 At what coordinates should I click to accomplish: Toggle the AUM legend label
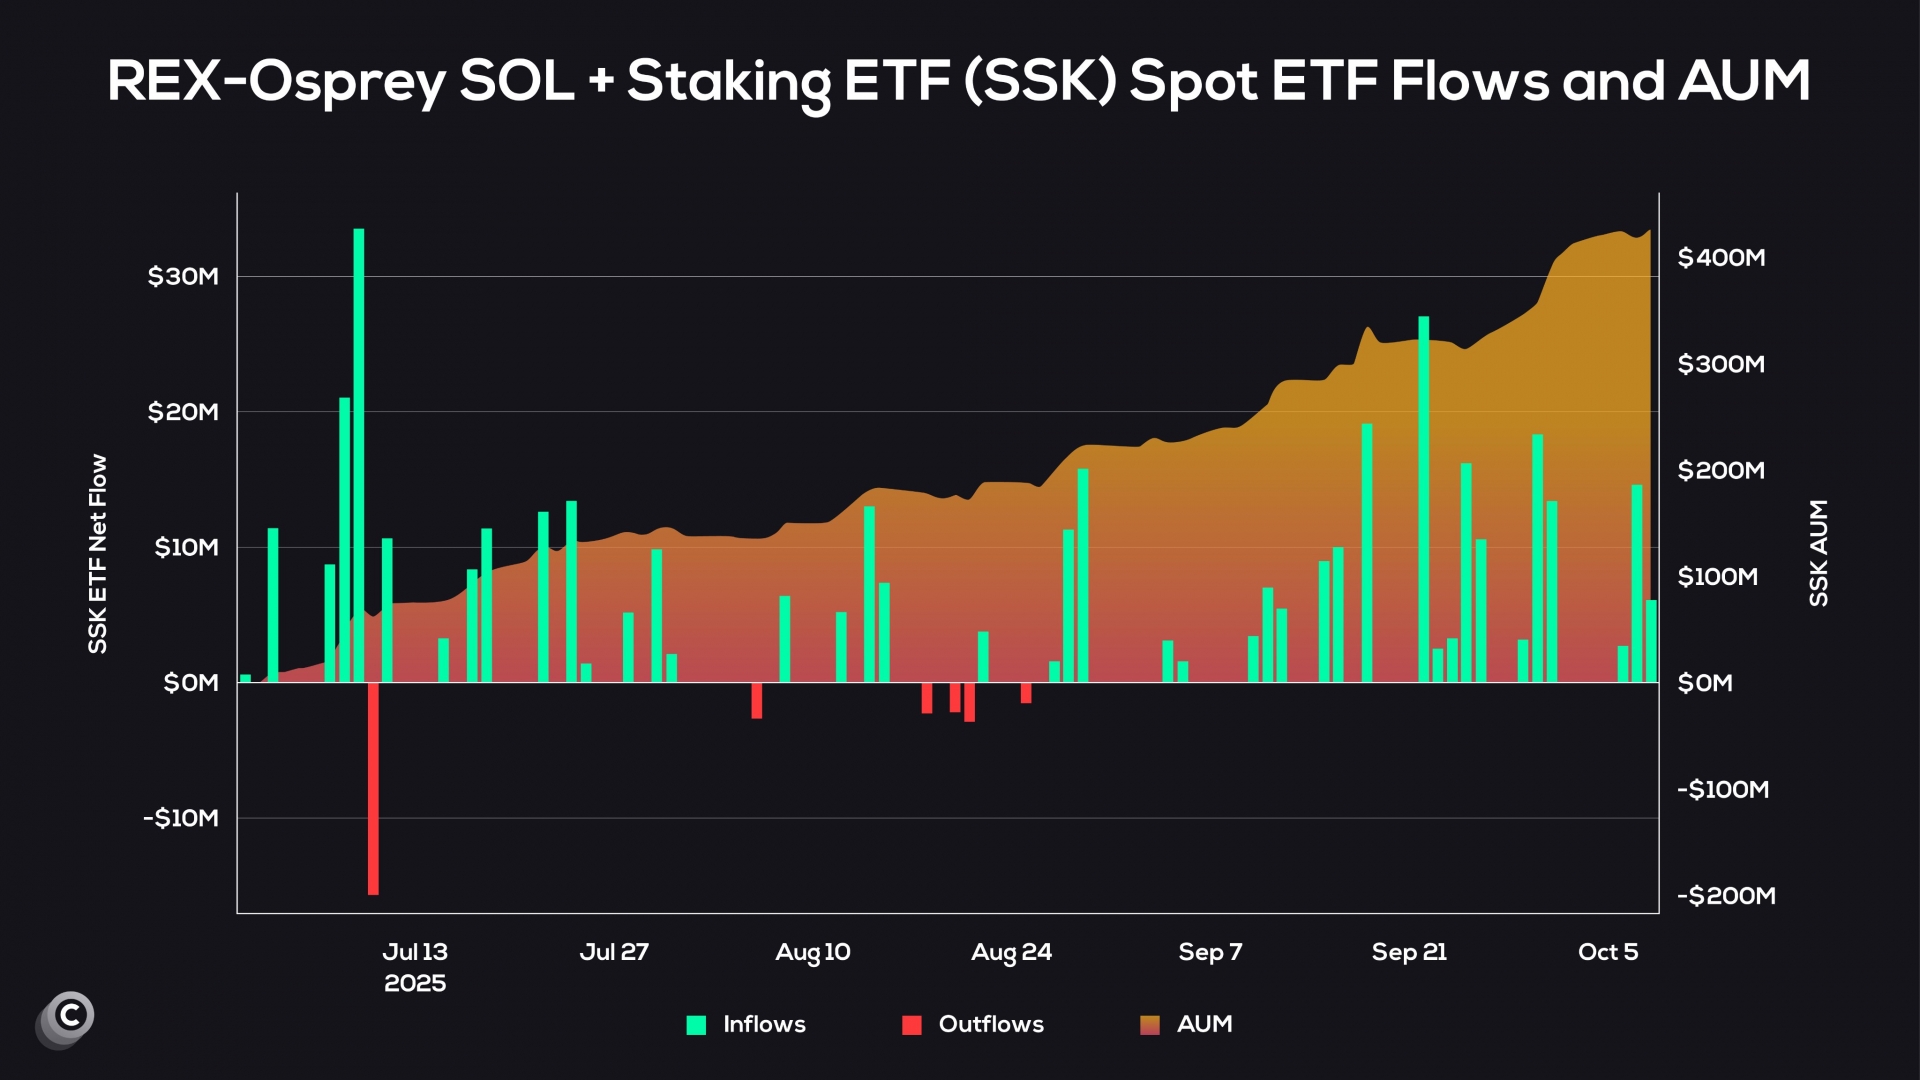coord(1204,1024)
